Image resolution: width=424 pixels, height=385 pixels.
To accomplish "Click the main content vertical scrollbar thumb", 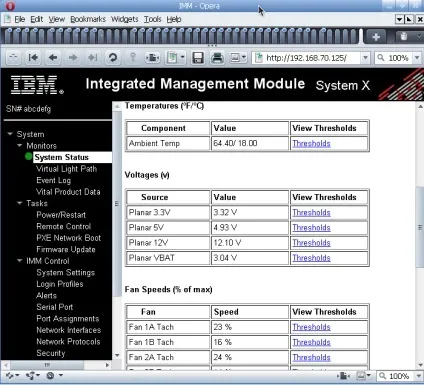I will (420, 227).
